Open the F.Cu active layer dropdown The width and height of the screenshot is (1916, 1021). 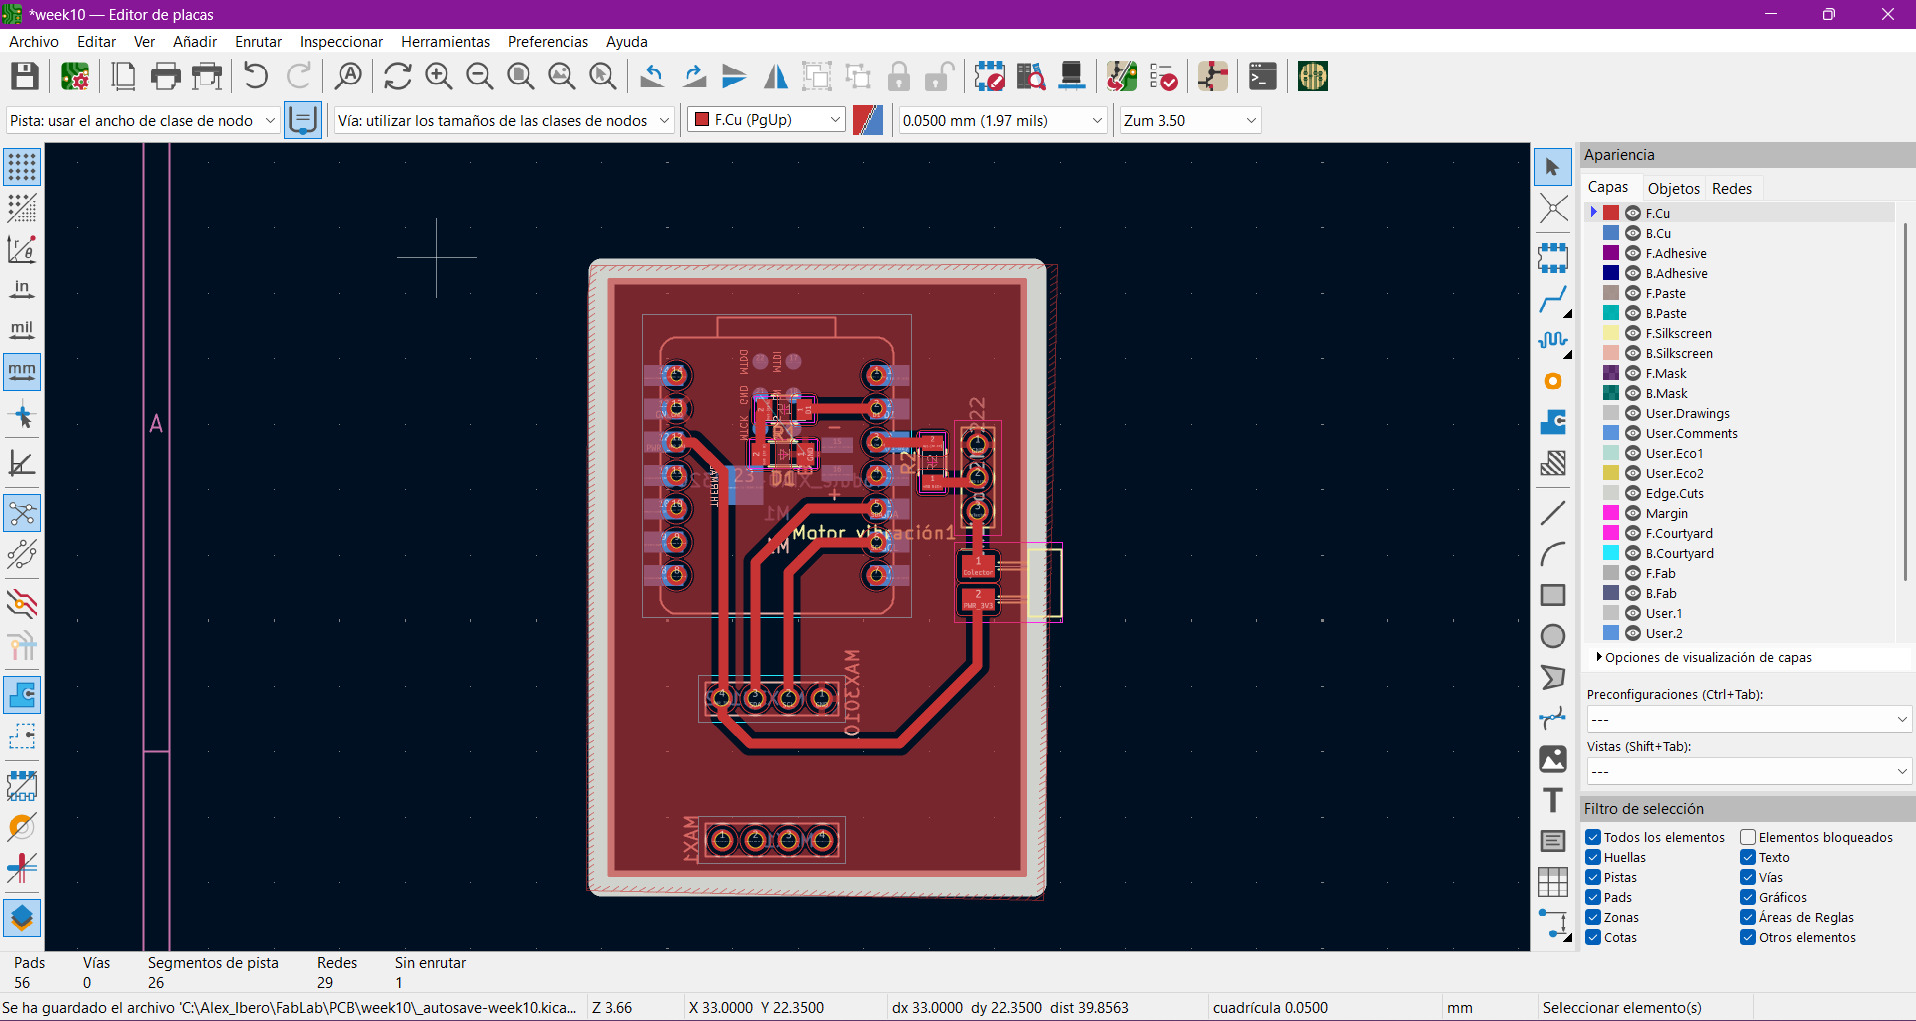pos(766,120)
